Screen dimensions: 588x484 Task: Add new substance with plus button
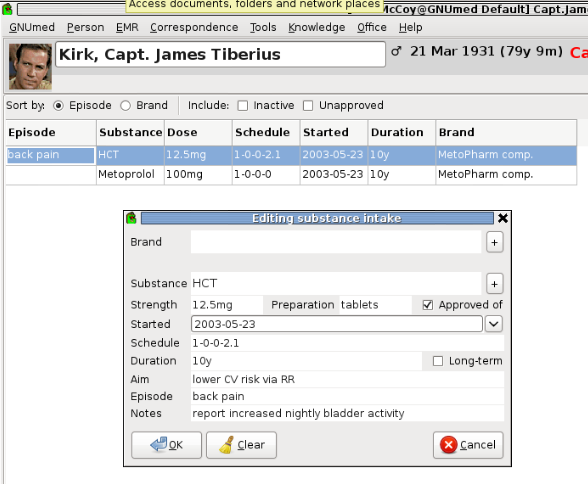494,284
